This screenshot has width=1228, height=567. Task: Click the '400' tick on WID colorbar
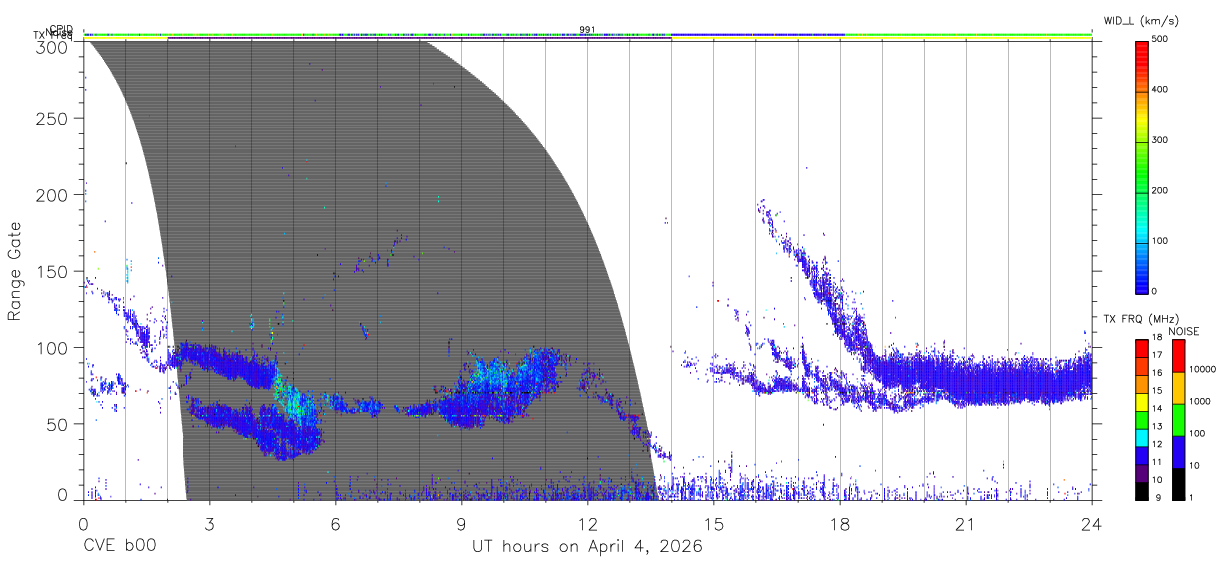pos(1160,90)
